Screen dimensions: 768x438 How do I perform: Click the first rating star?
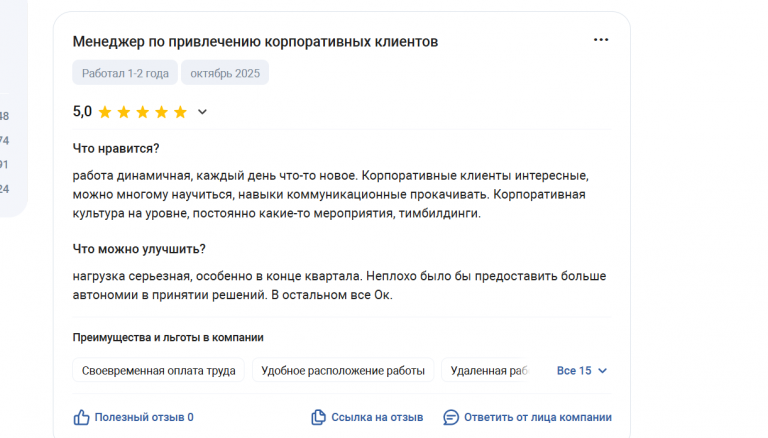click(105, 112)
